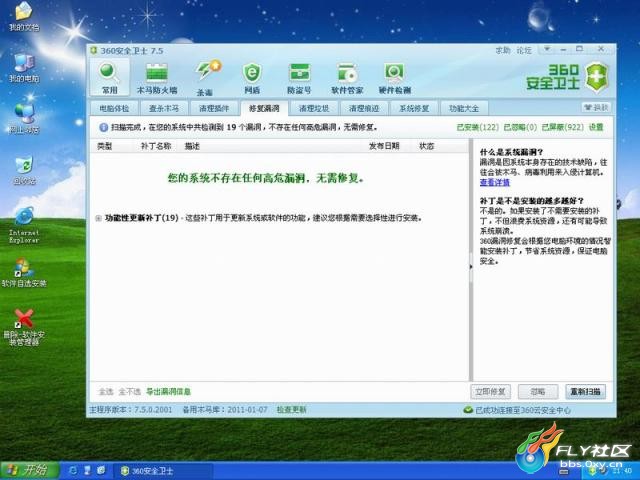This screenshot has height=480, width=640.
Task: Select 回收站 recycle bin icon
Action: [24, 171]
